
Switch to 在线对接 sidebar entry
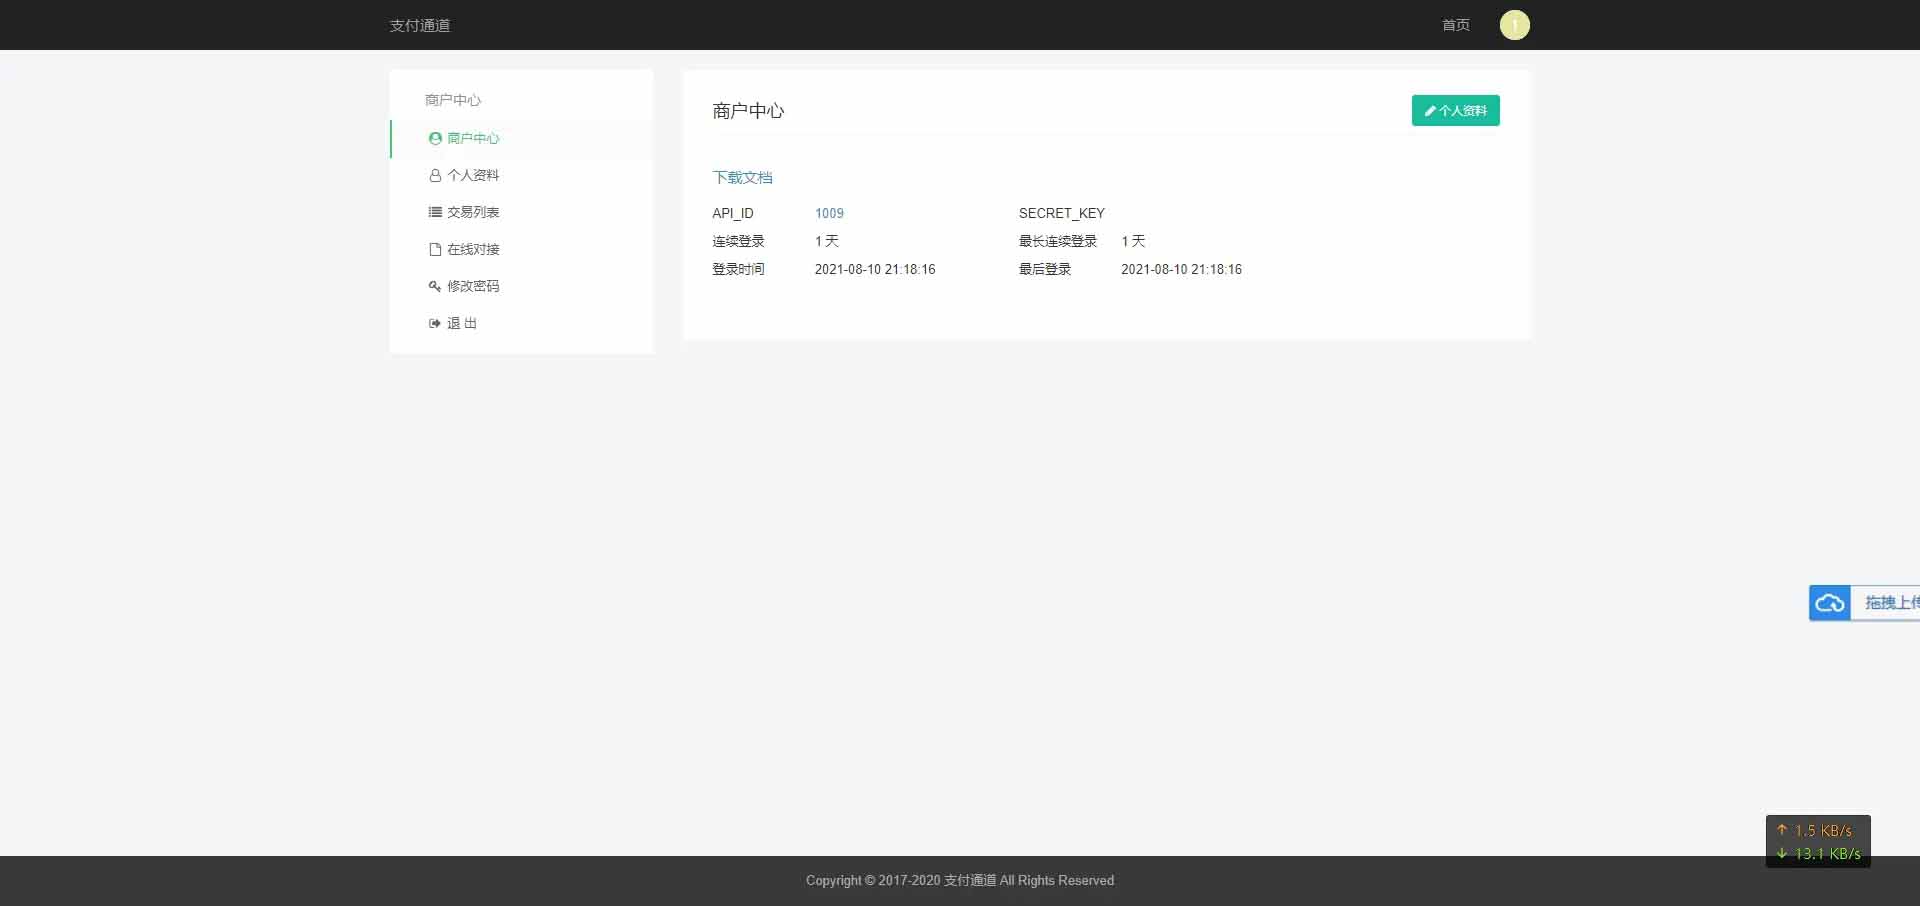tap(474, 249)
